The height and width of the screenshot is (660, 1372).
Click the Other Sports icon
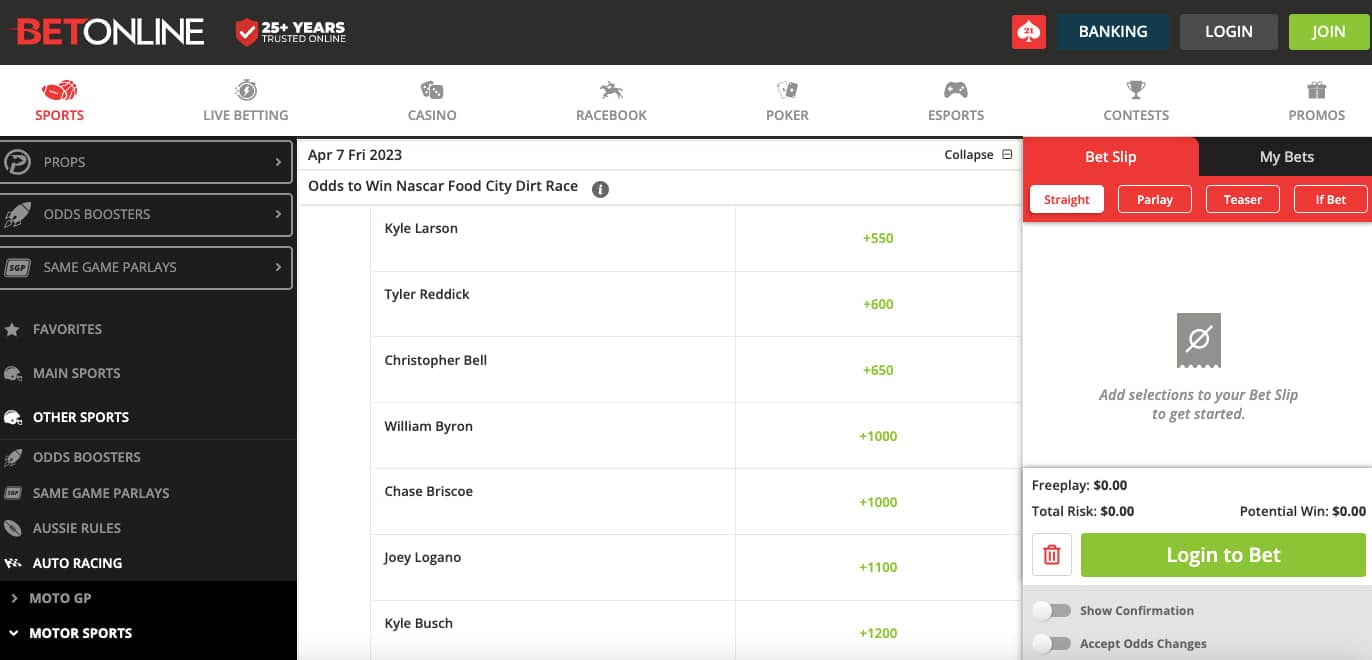pos(13,417)
